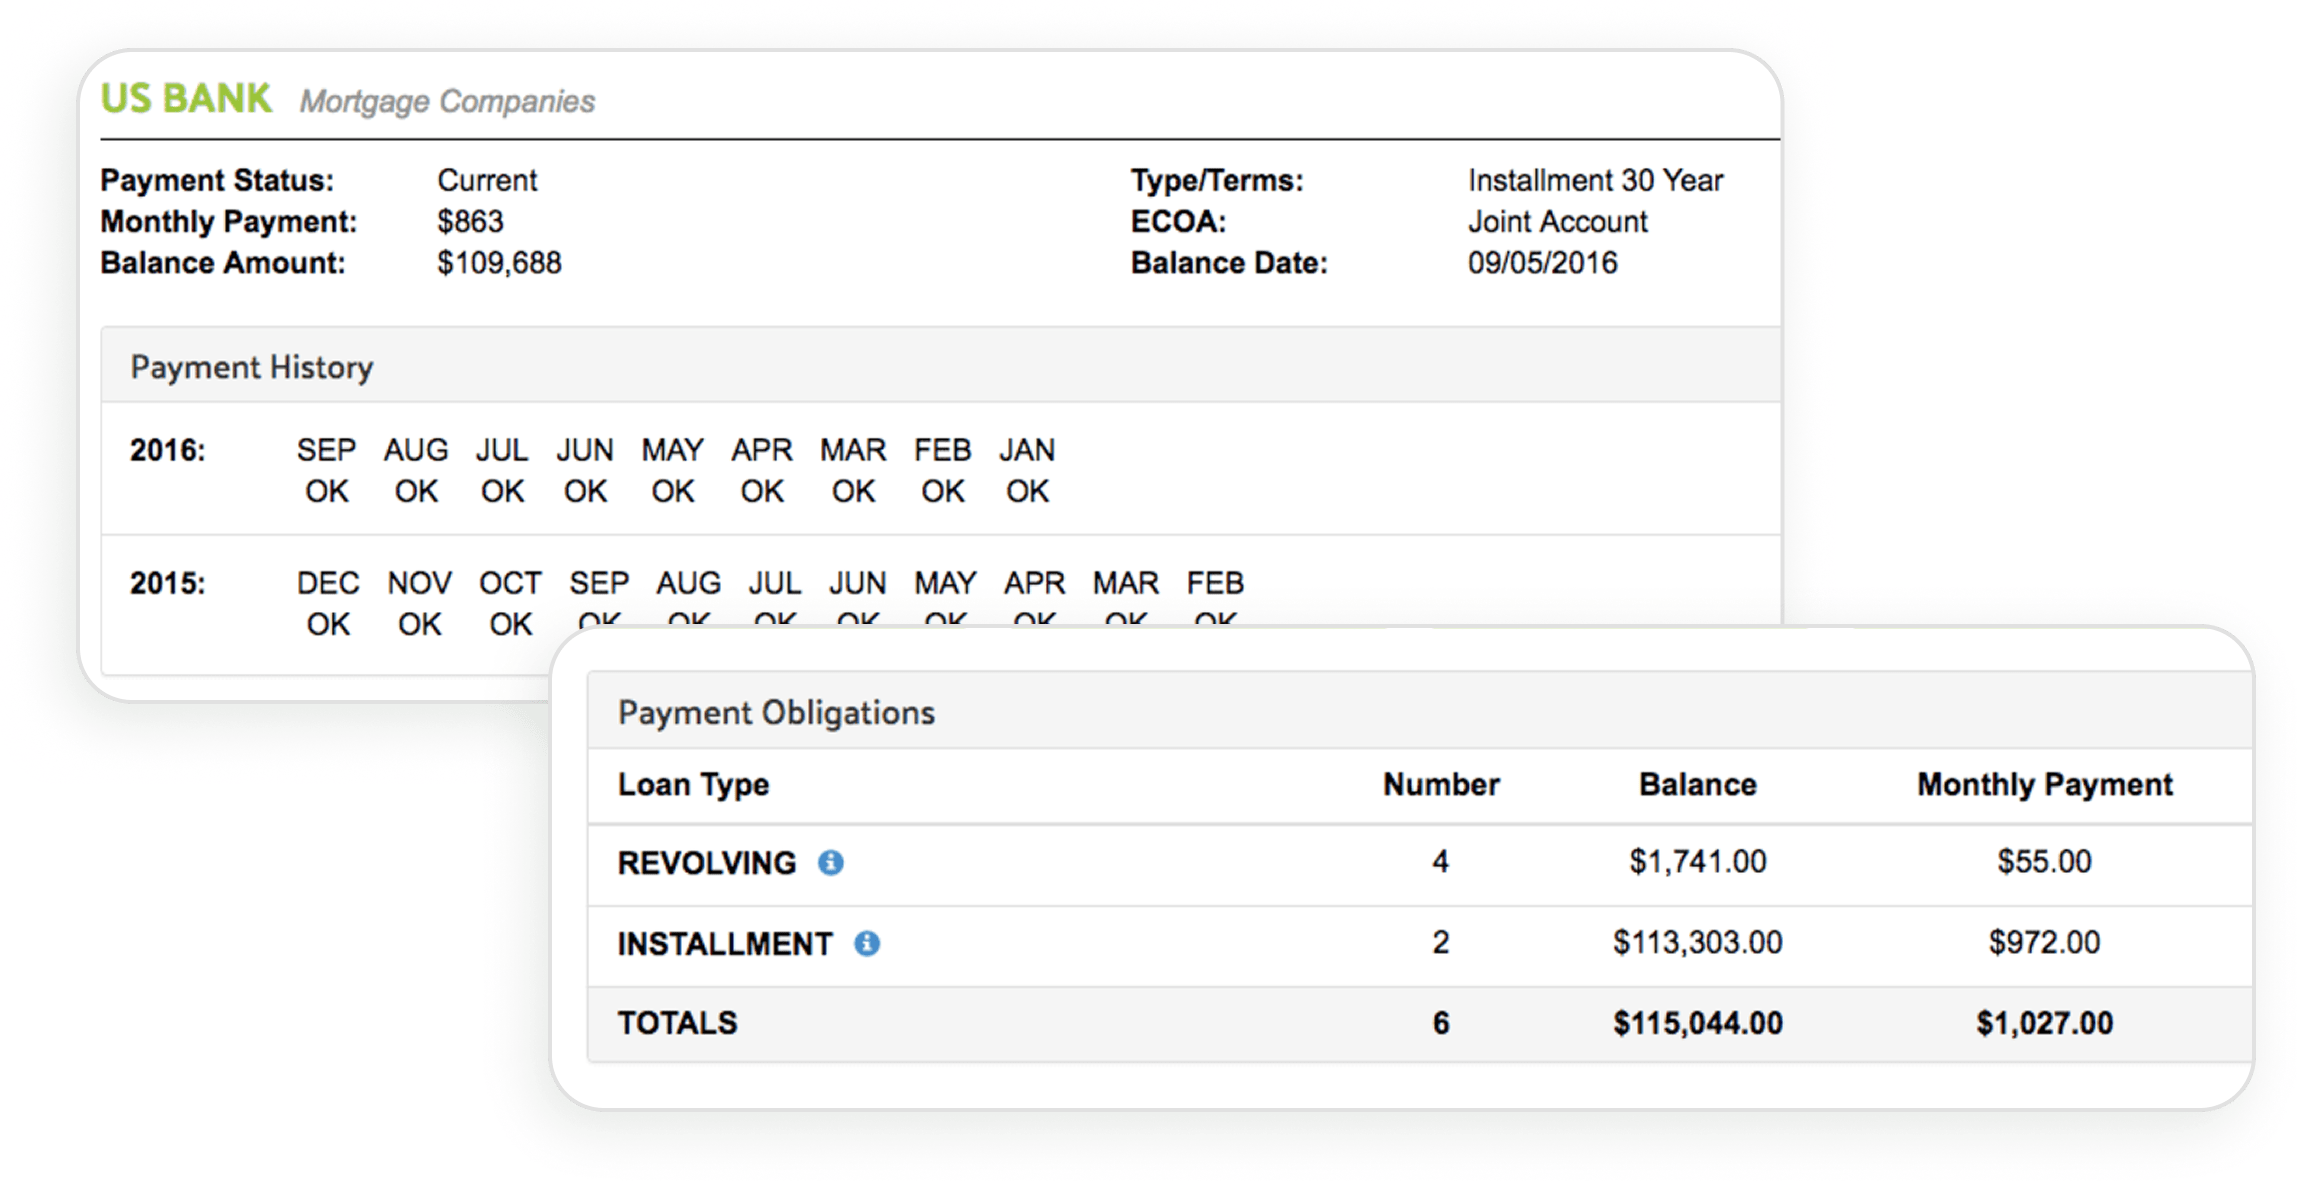Click the INSTALLMENT loan type row label
The width and height of the screenshot is (2308, 1192).
(x=724, y=943)
